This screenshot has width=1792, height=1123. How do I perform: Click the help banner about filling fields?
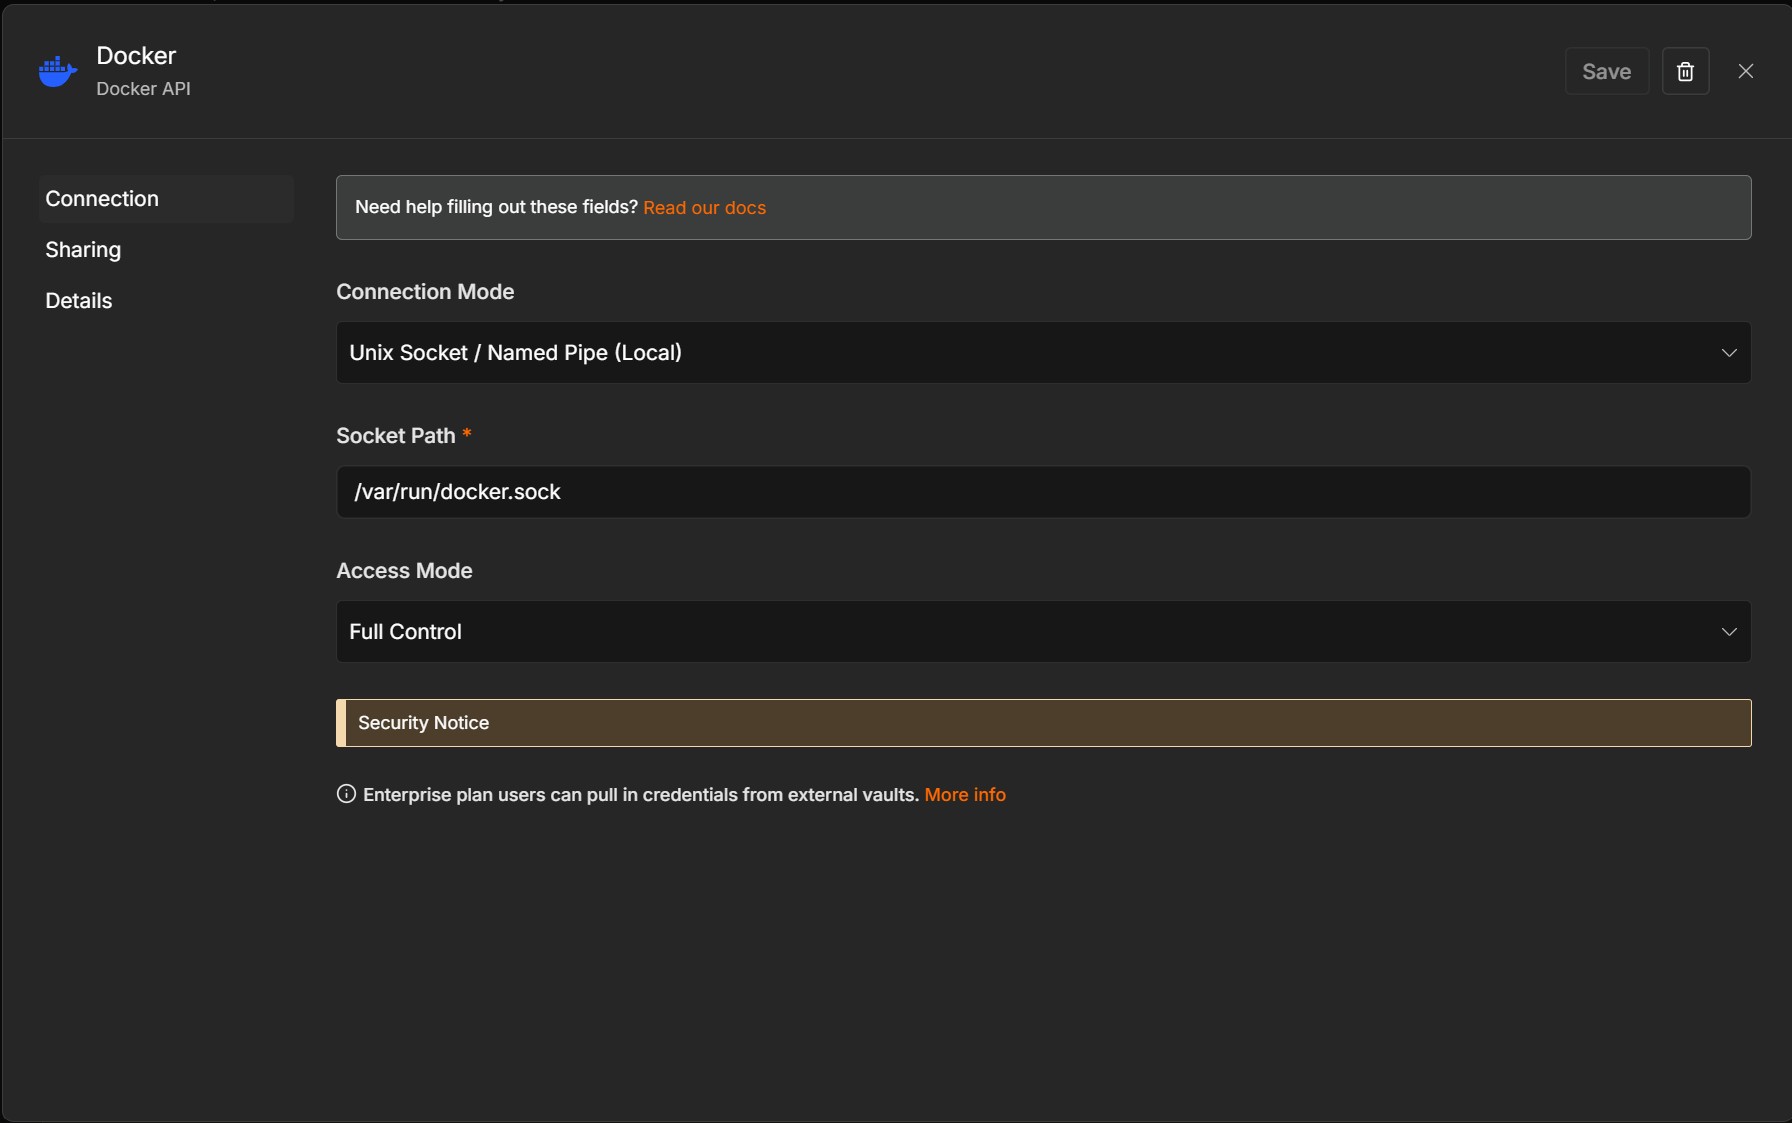click(x=1043, y=207)
